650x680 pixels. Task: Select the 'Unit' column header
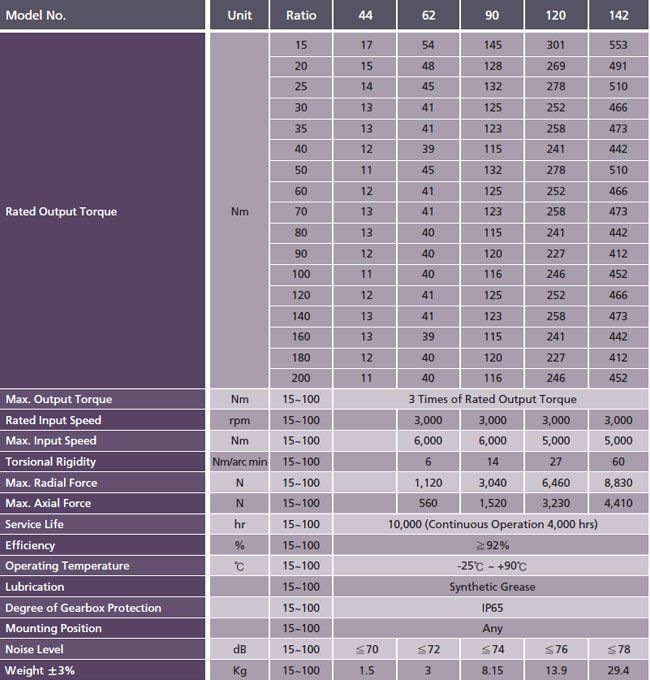click(239, 15)
